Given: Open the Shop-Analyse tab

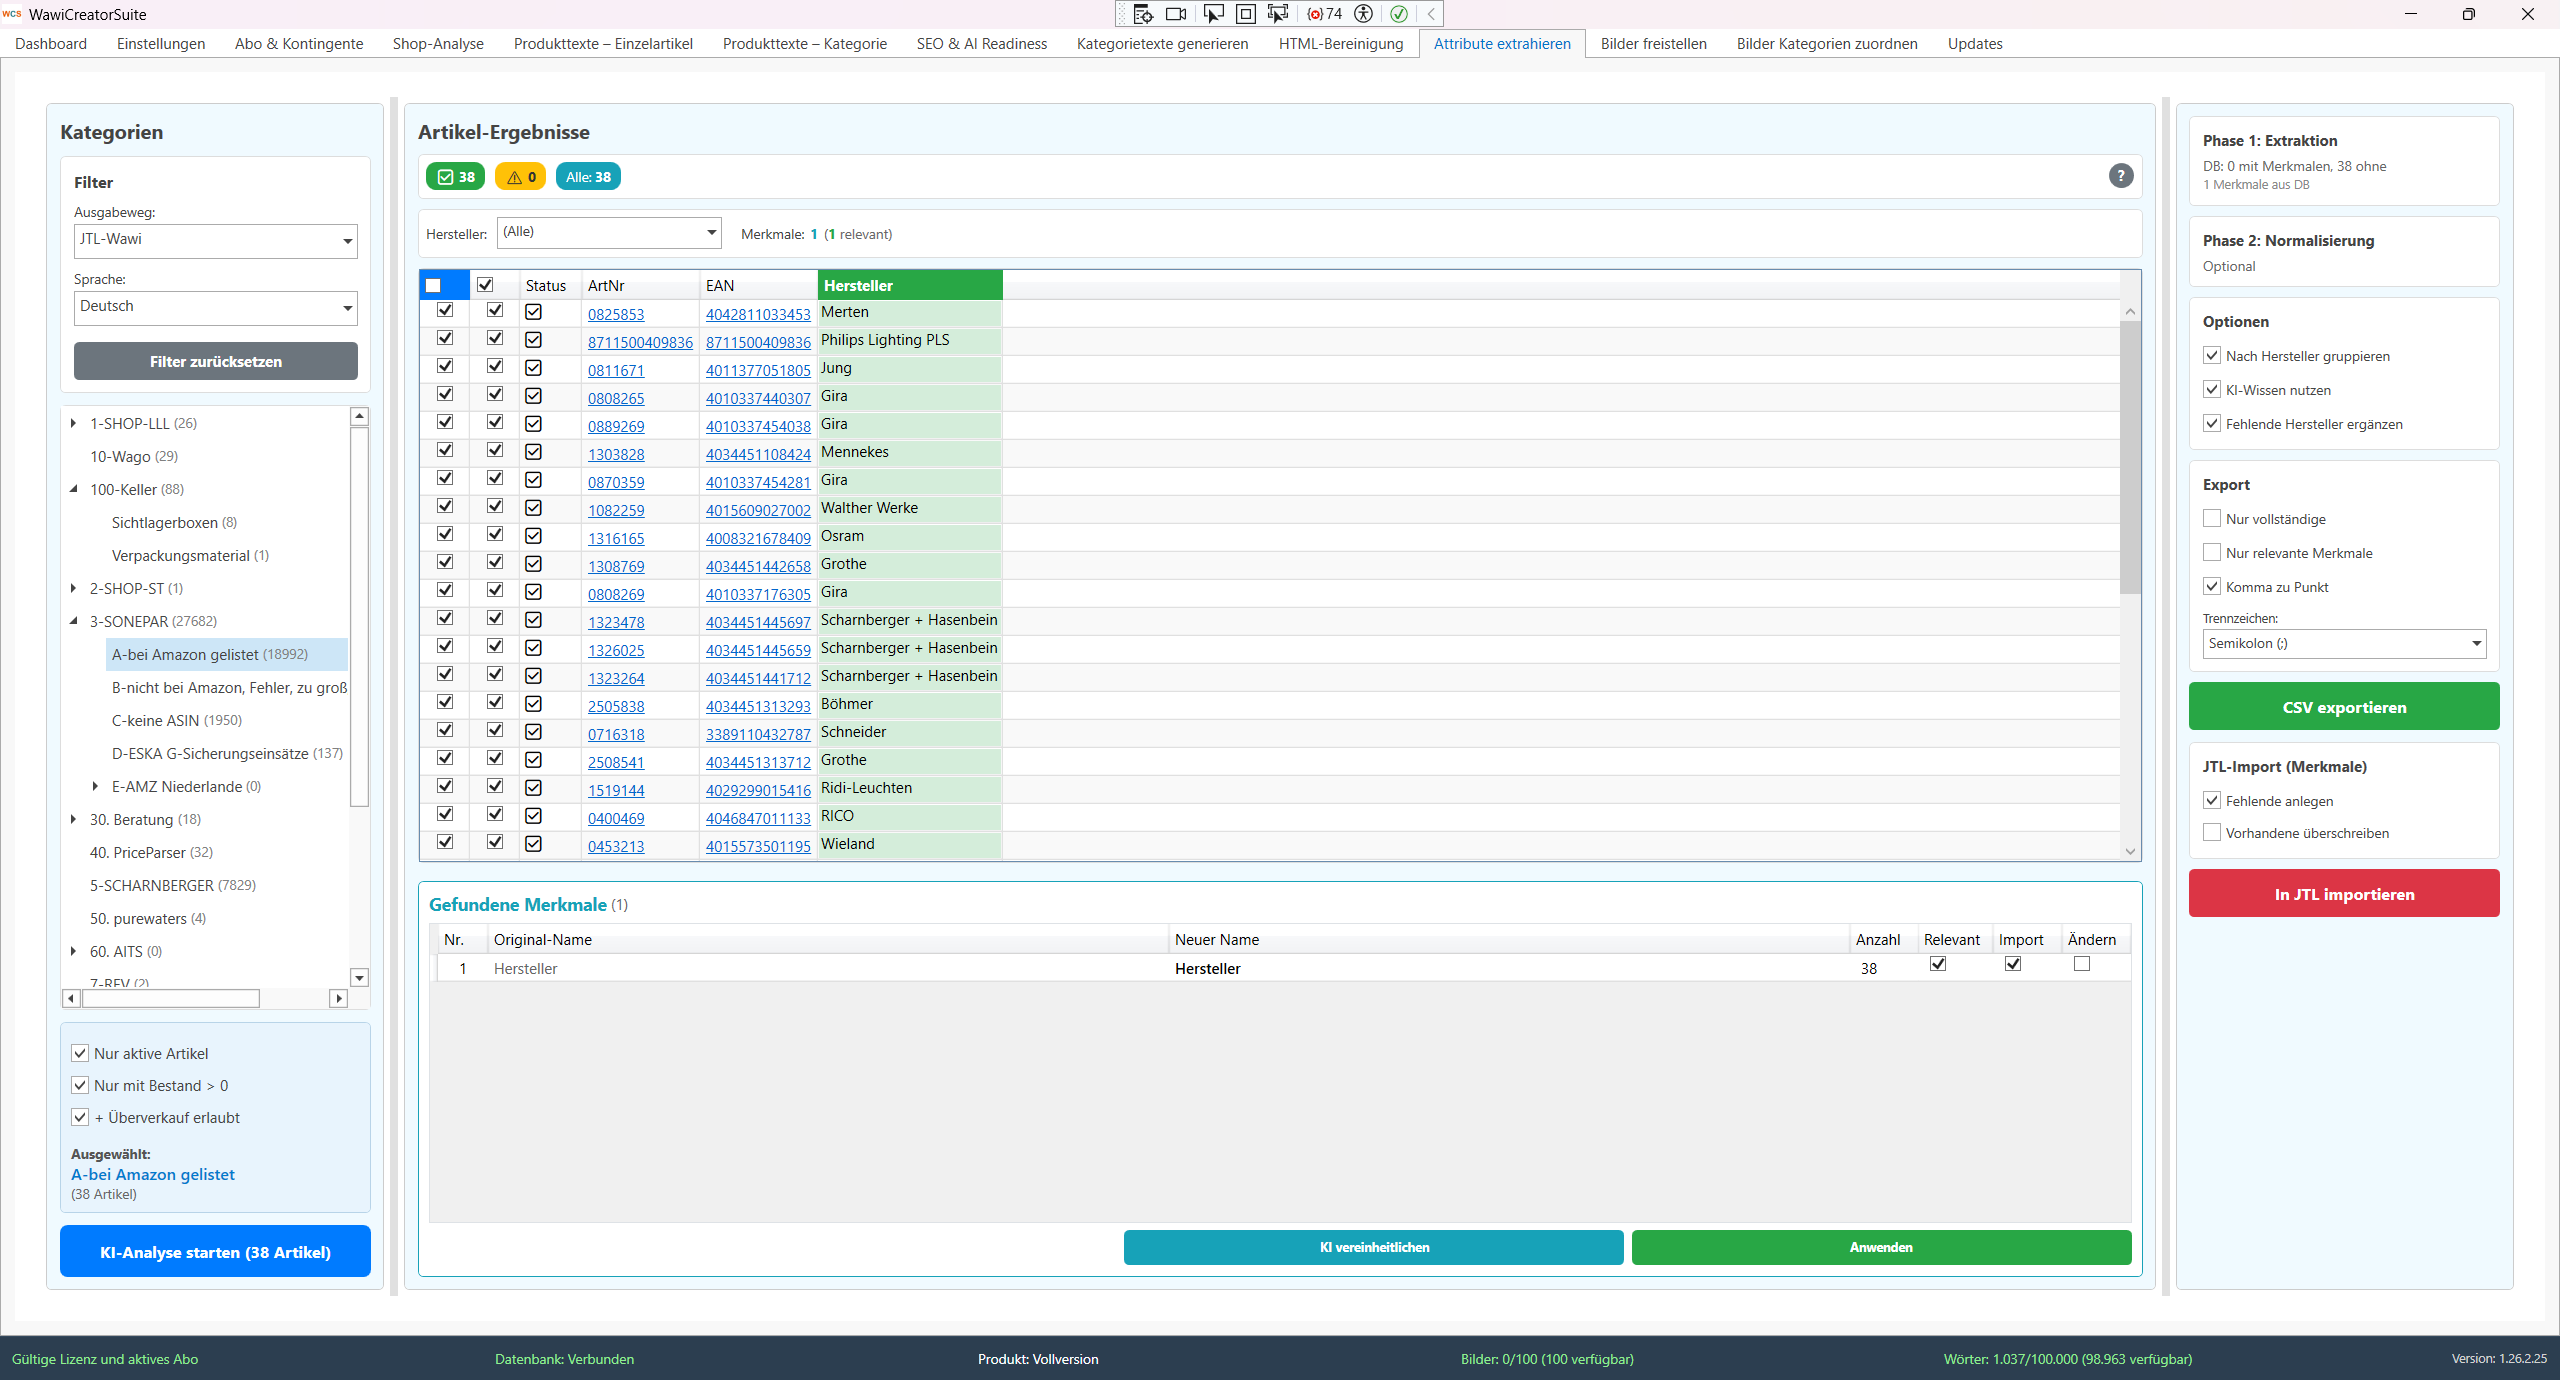Looking at the screenshot, I should click(438, 44).
